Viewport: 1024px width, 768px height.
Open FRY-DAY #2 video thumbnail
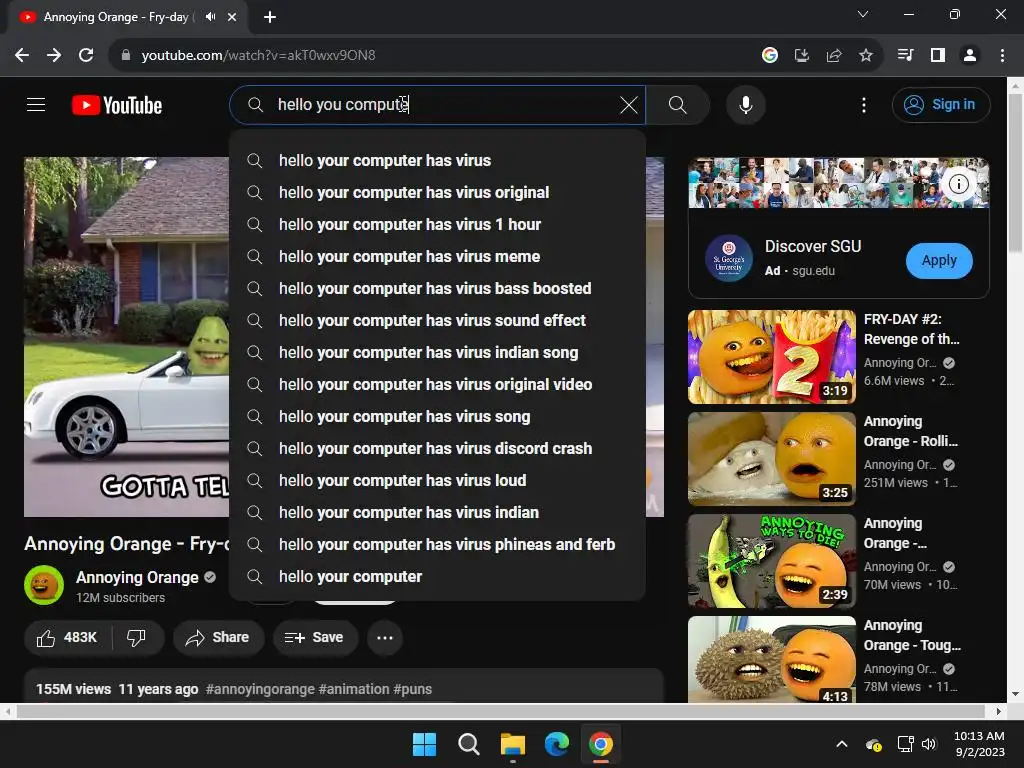[x=772, y=357]
